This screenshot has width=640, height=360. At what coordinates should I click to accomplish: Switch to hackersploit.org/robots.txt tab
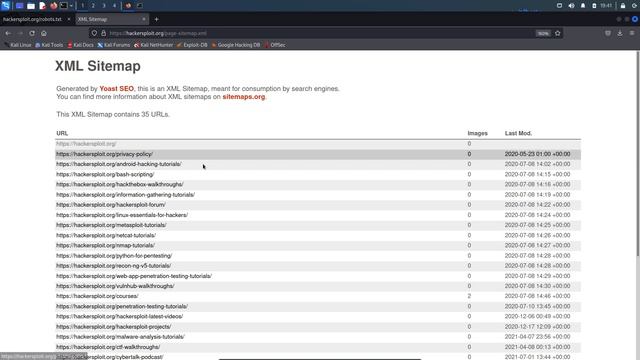32,19
